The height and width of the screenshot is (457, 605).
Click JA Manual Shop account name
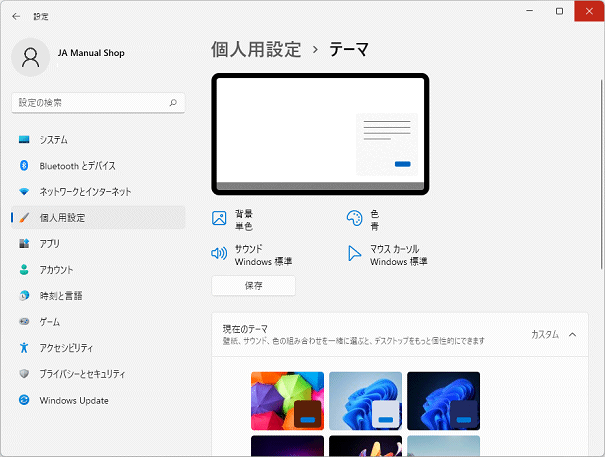pyautogui.click(x=91, y=53)
